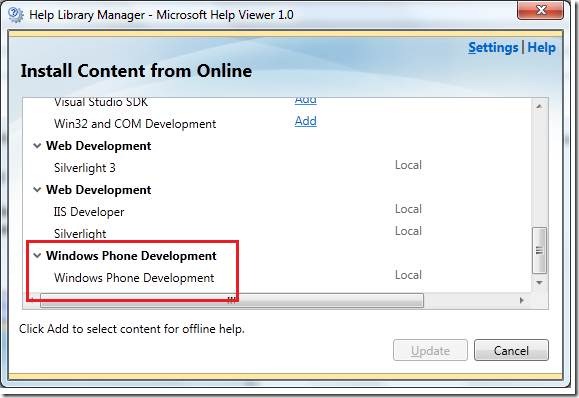Click the Help Library Manager title bar icon
This screenshot has width=579, height=398.
click(x=16, y=15)
